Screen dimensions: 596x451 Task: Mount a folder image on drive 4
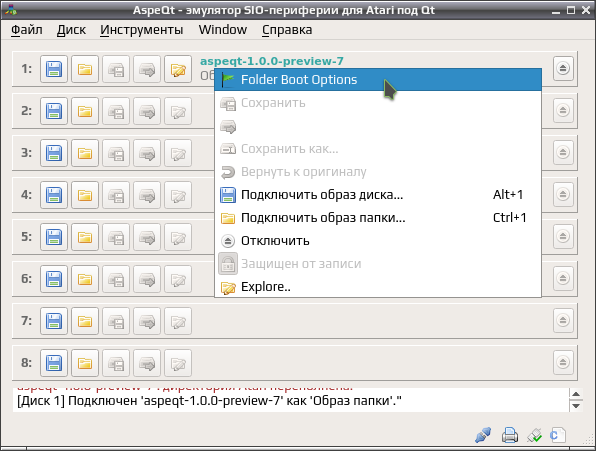[x=85, y=195]
